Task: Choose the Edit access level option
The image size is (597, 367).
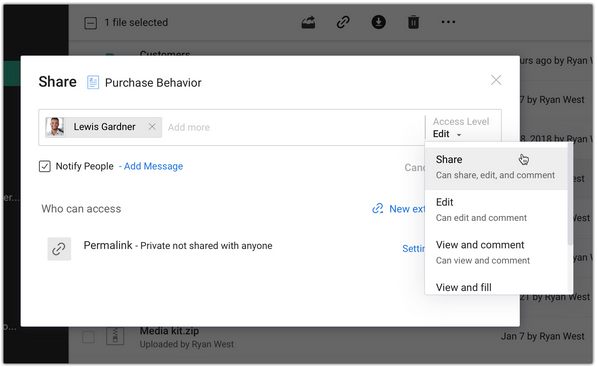Action: [495, 210]
